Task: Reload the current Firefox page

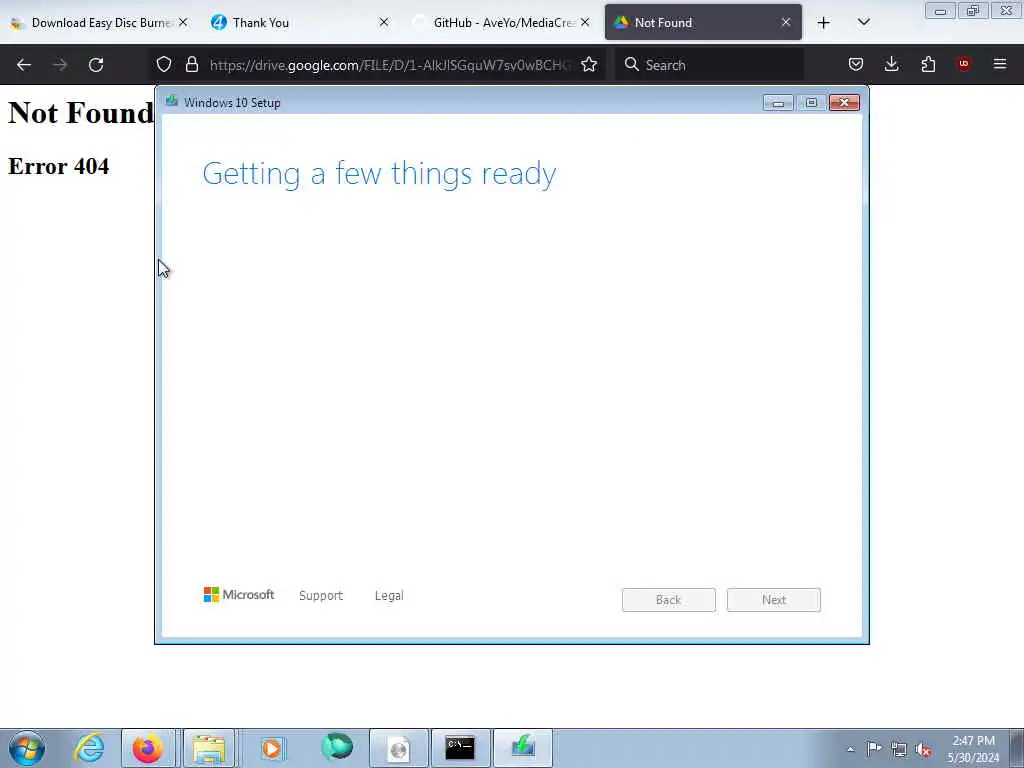Action: [96, 65]
